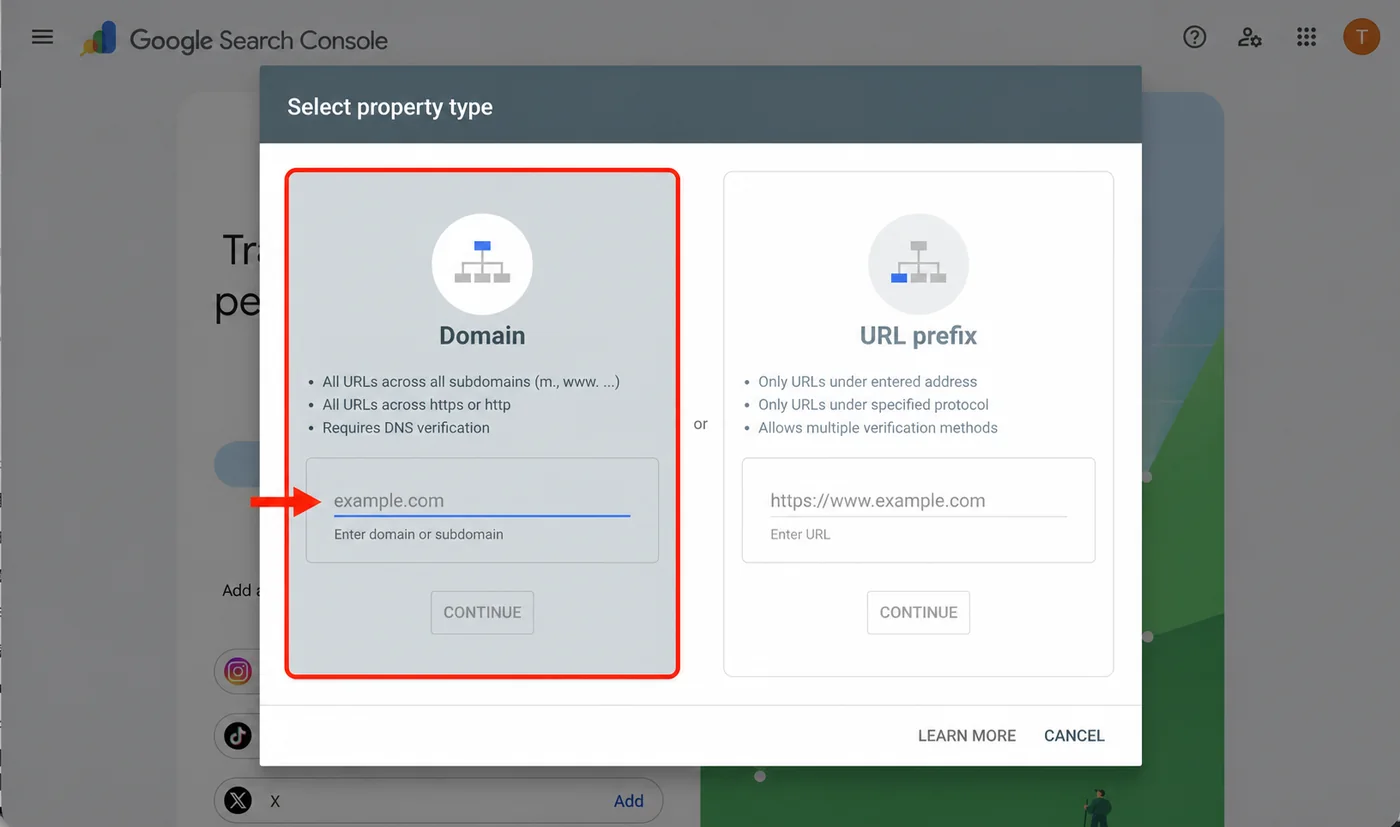
Task: Click 'Only URLs under entered address' text
Action: click(868, 382)
